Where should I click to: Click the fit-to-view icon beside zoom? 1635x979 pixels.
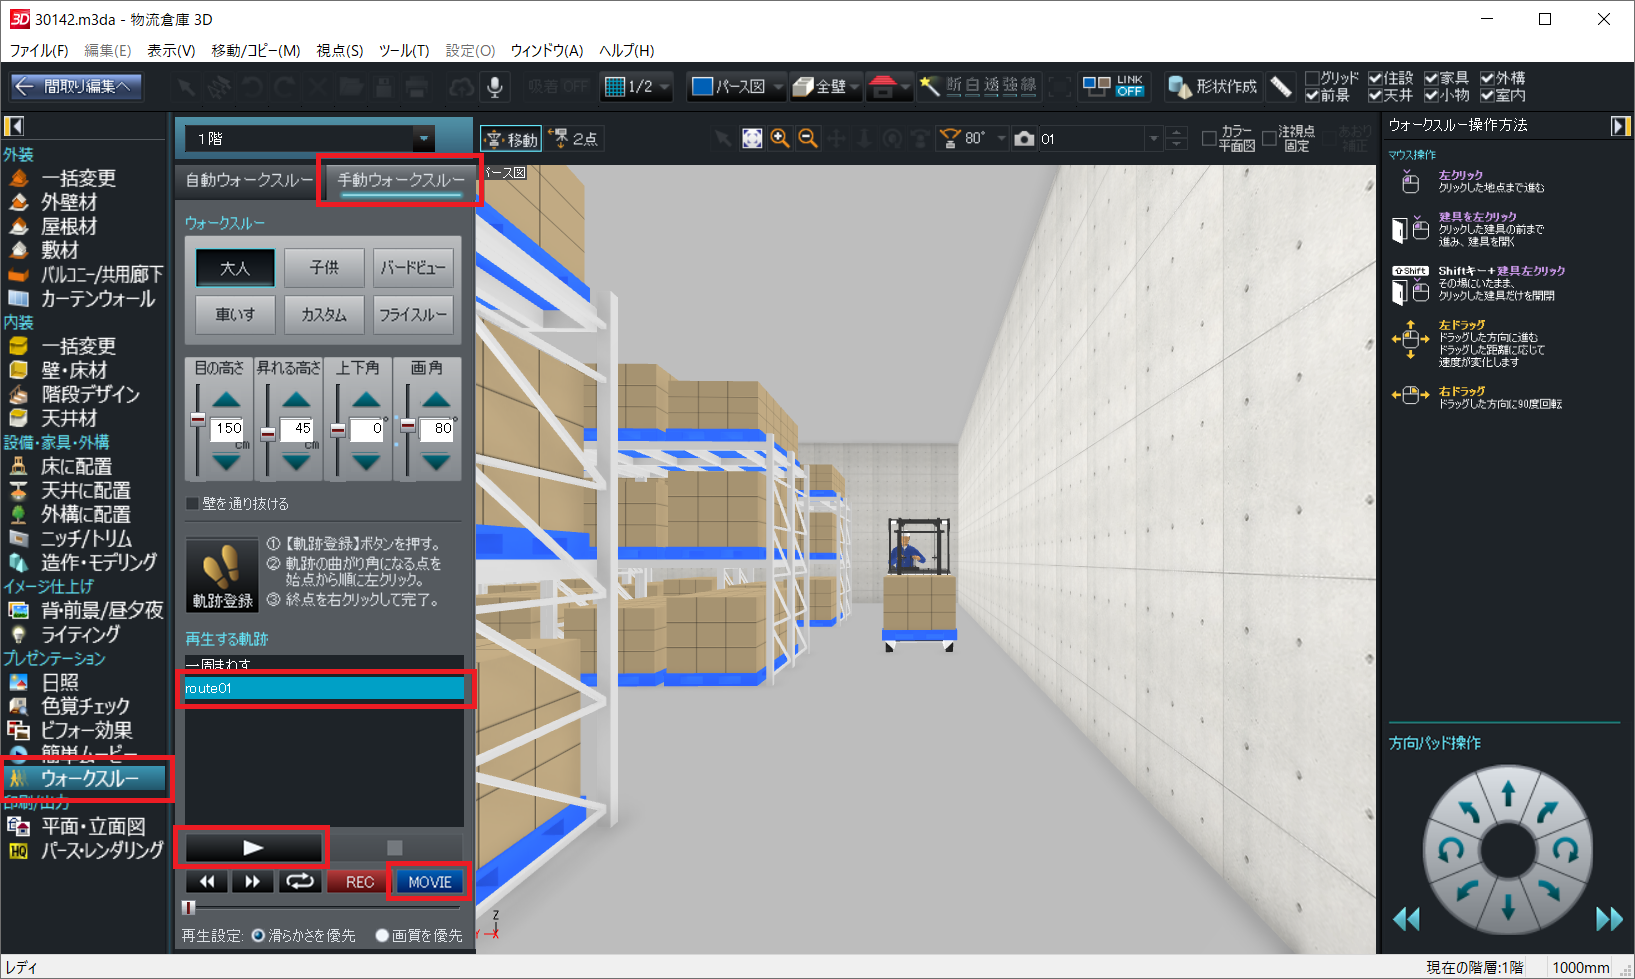[x=752, y=138]
